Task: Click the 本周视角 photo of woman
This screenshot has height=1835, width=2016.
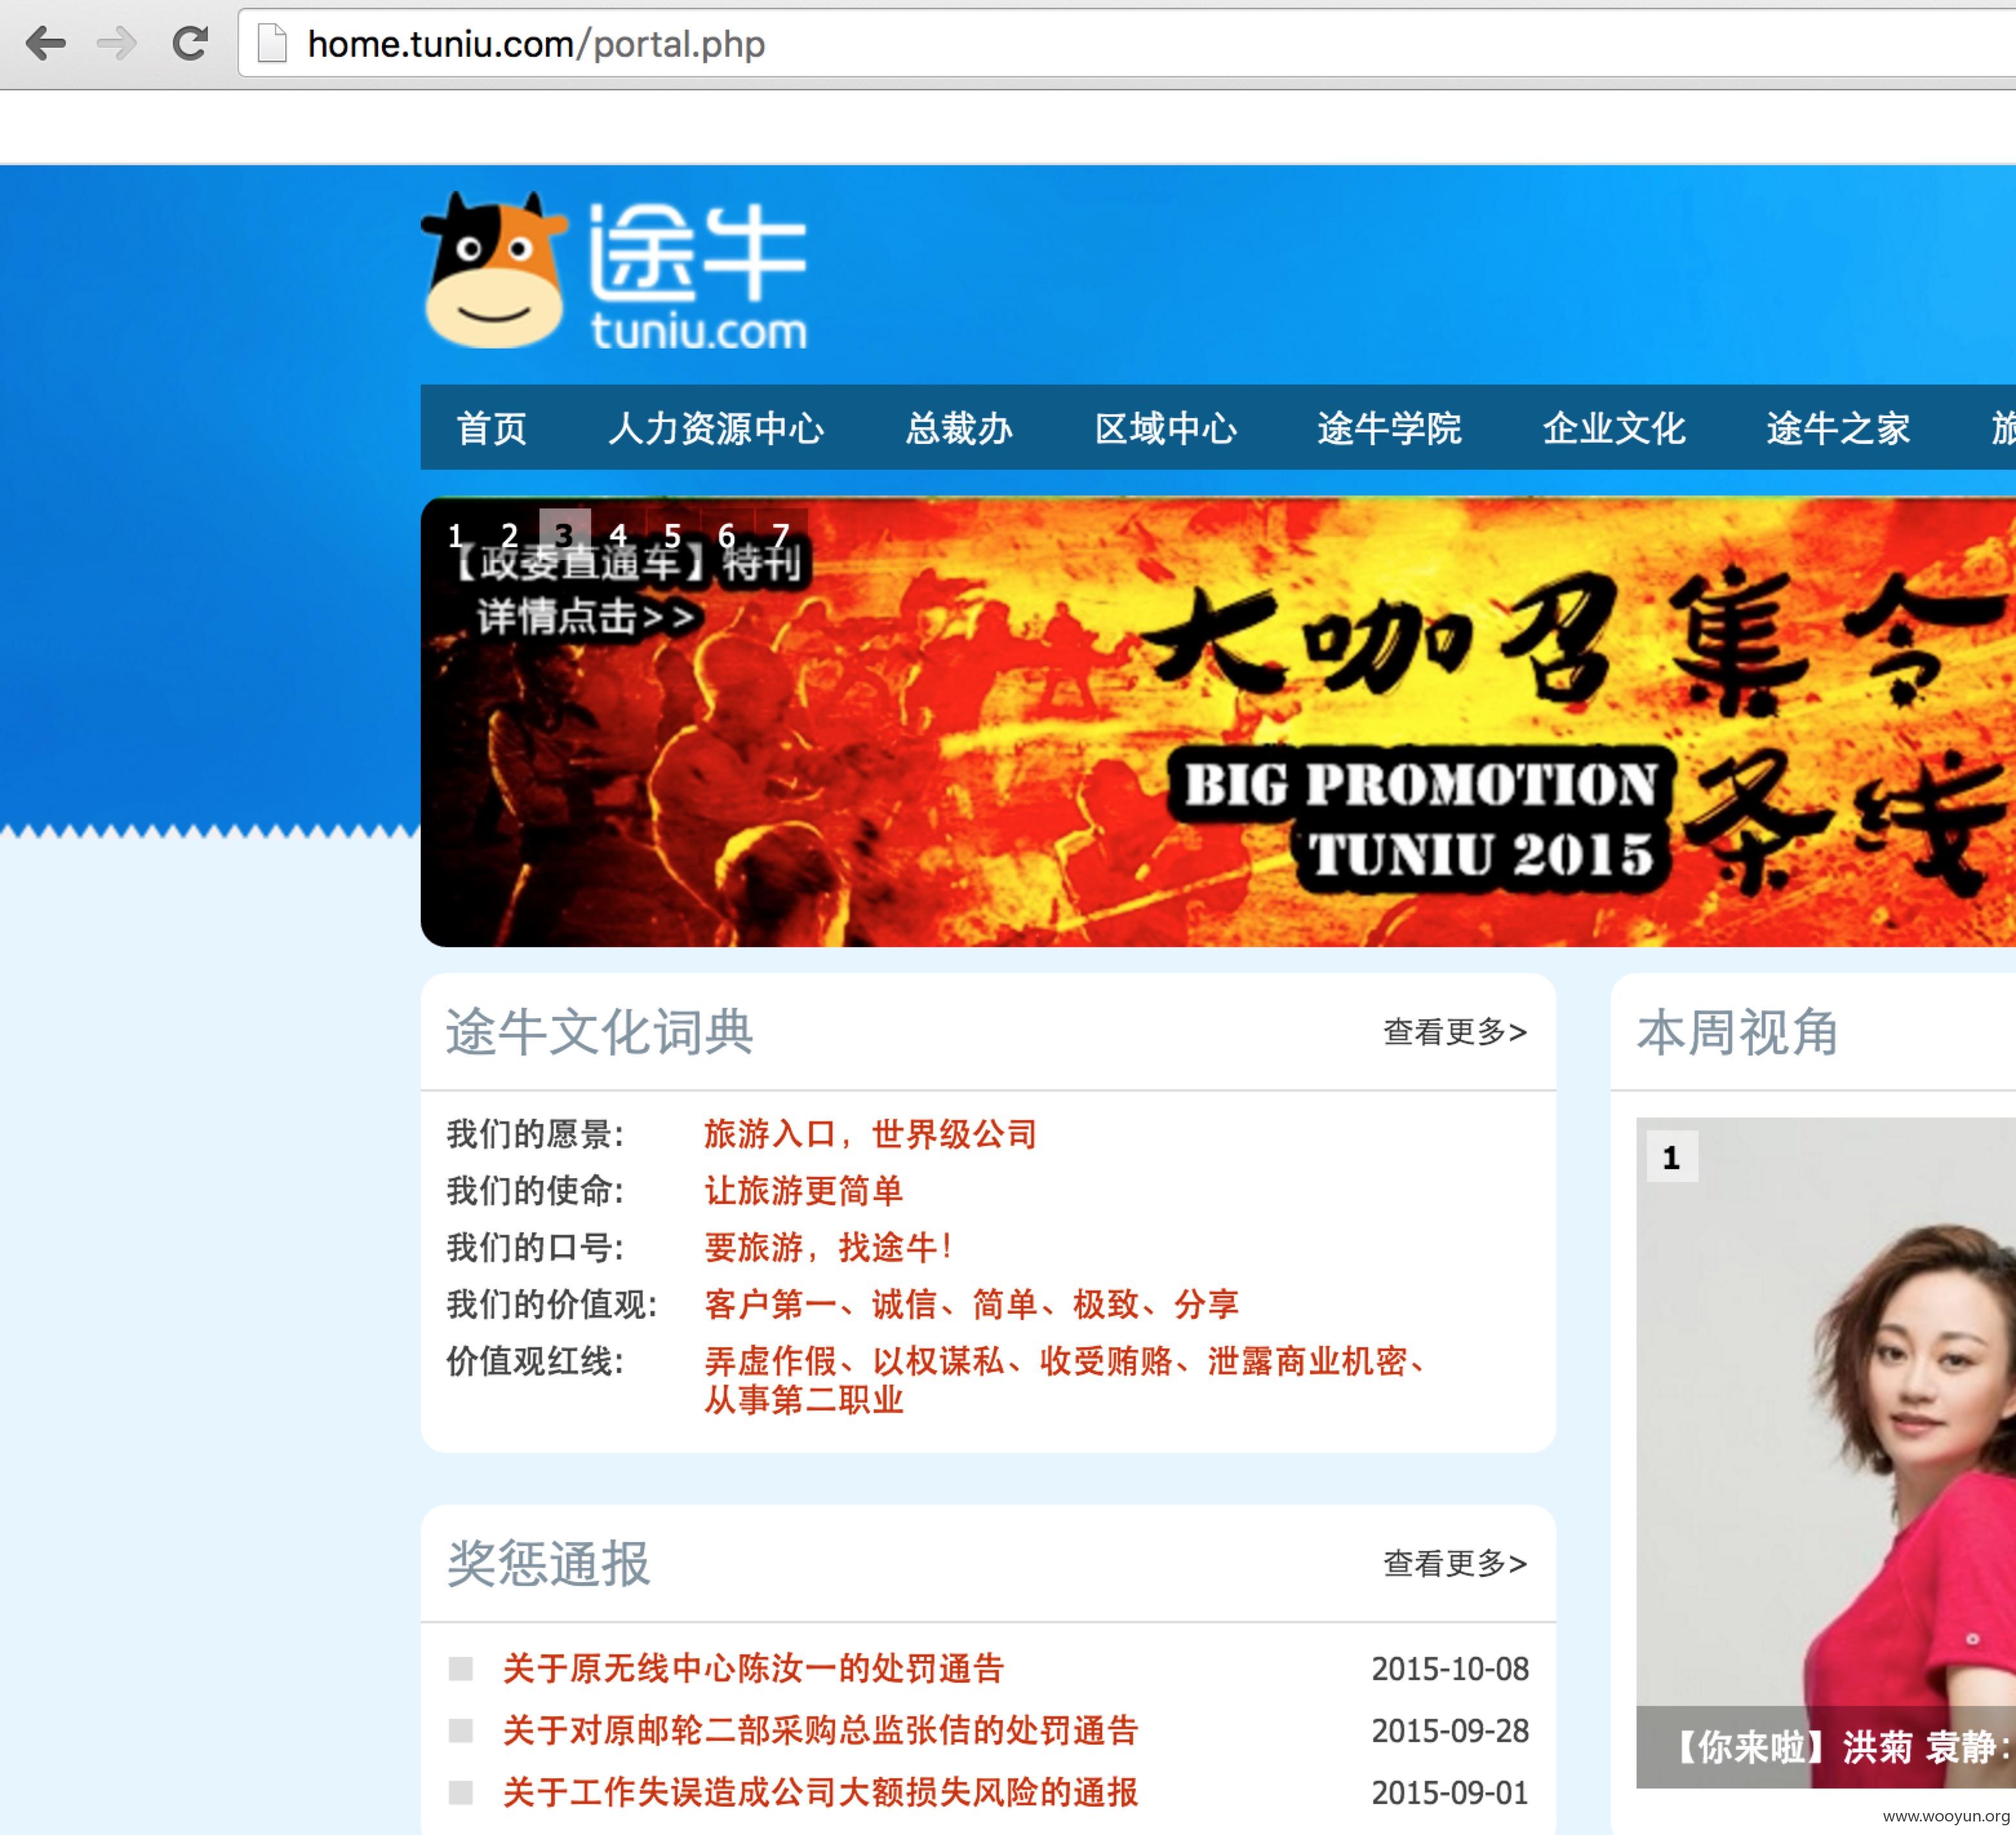Action: 1826,1452
